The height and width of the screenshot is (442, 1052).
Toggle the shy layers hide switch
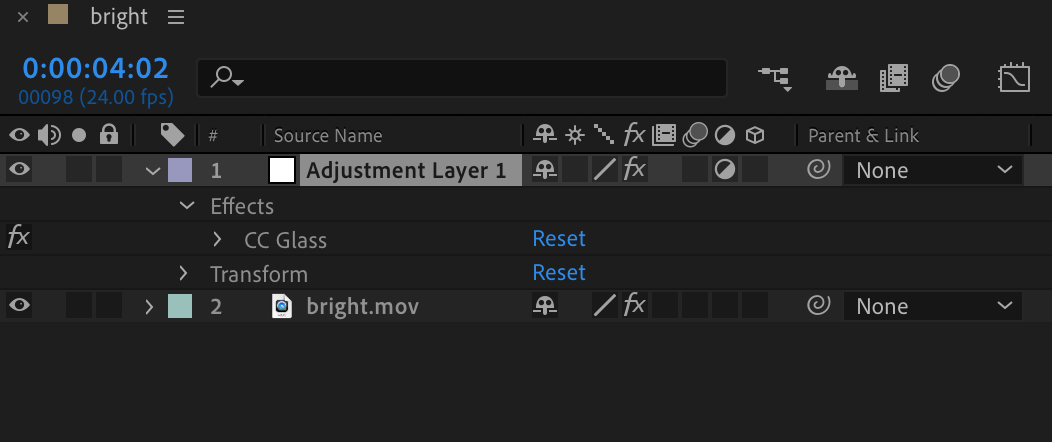(x=841, y=78)
